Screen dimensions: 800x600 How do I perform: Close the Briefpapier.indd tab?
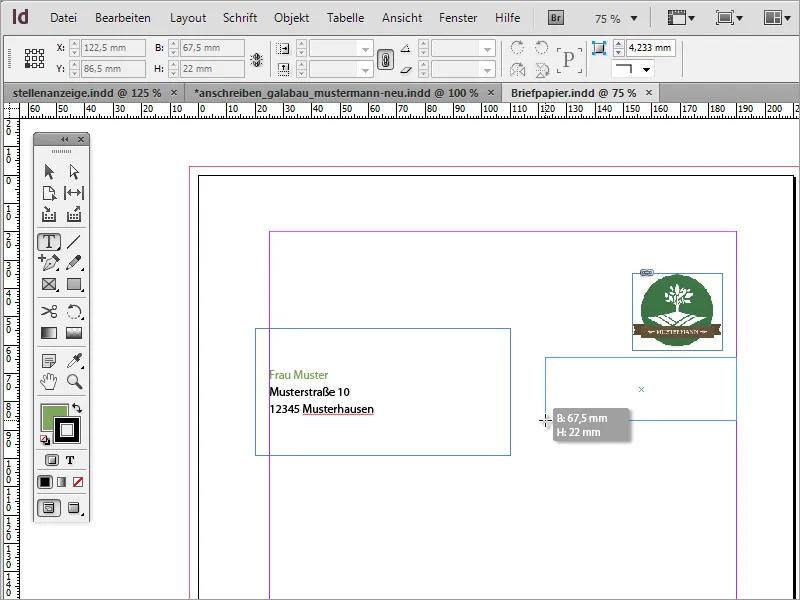click(649, 92)
